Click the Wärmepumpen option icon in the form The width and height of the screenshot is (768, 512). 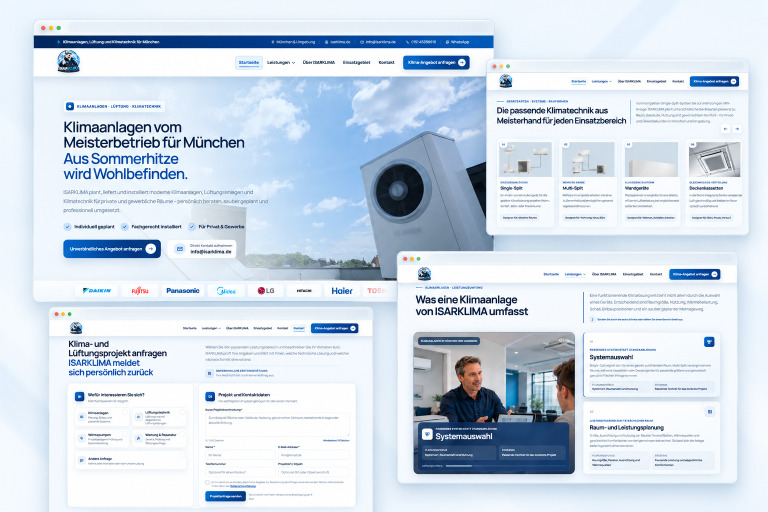[81, 438]
